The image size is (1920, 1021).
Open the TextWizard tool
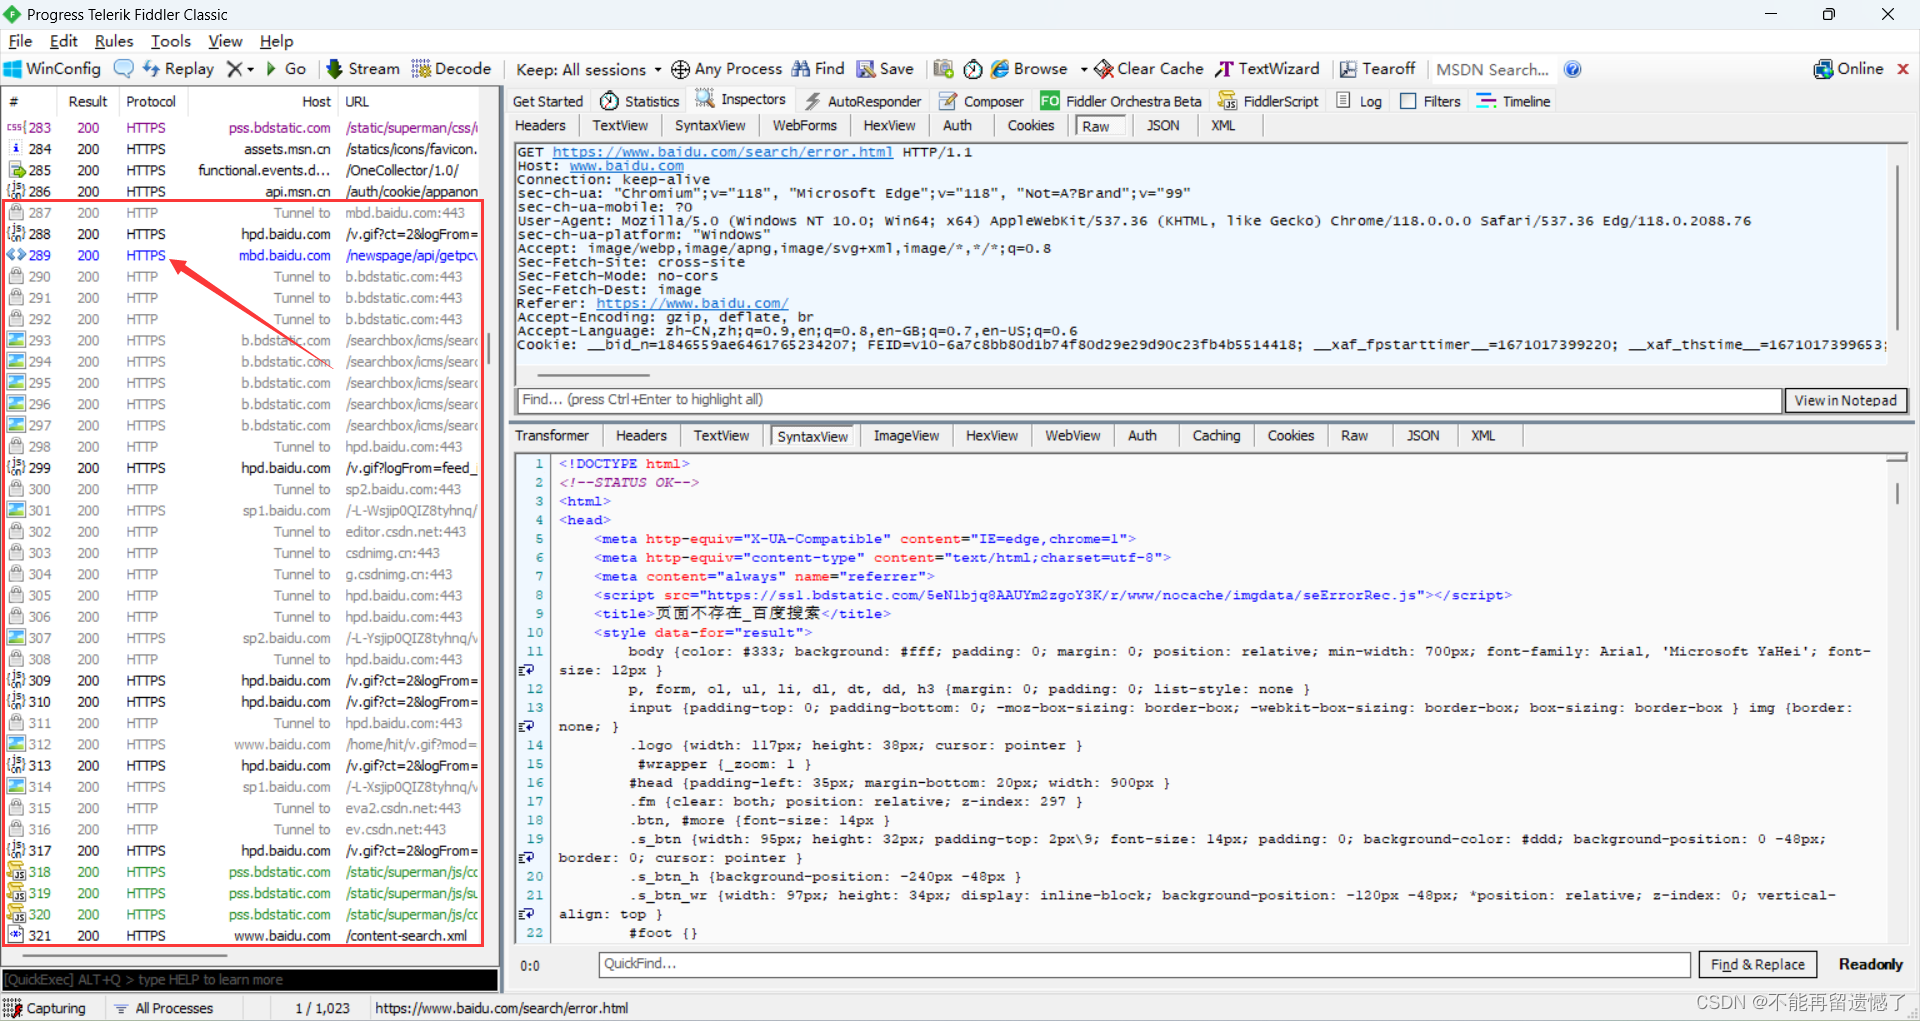point(1267,69)
